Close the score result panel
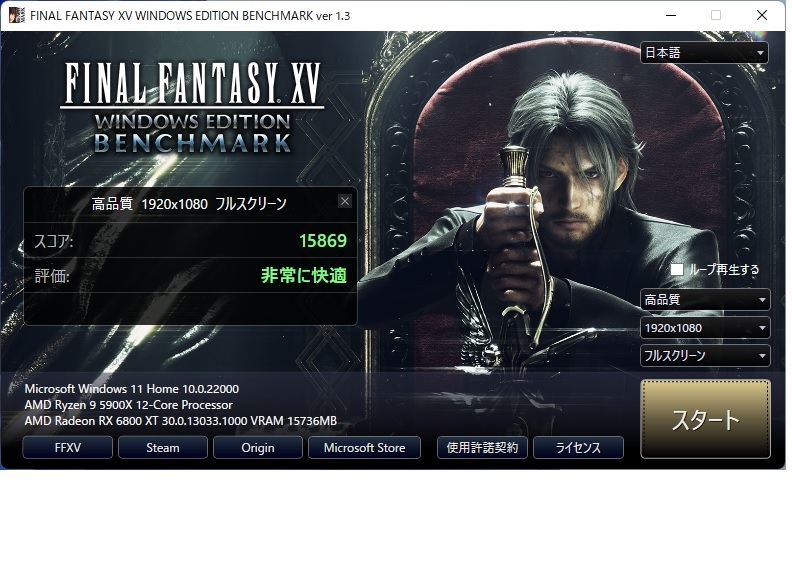 coord(344,201)
